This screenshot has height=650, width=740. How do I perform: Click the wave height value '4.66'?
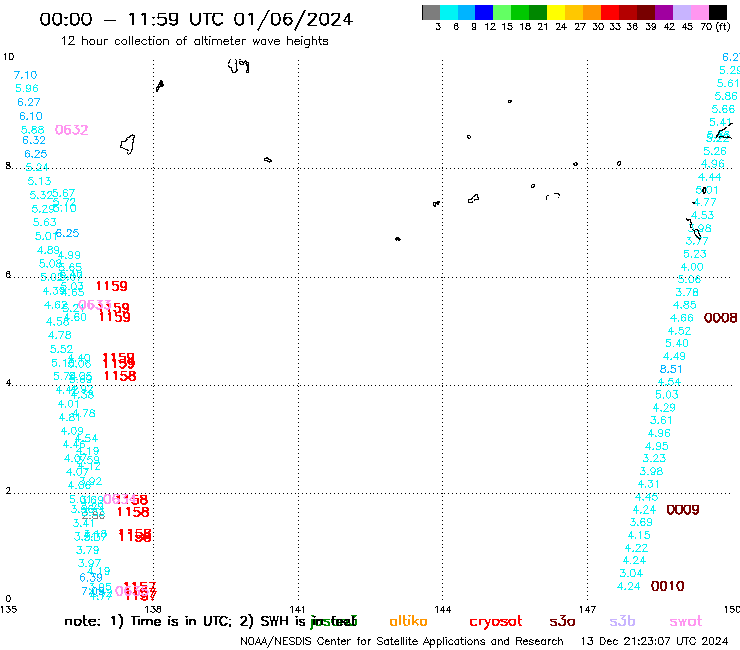click(681, 318)
